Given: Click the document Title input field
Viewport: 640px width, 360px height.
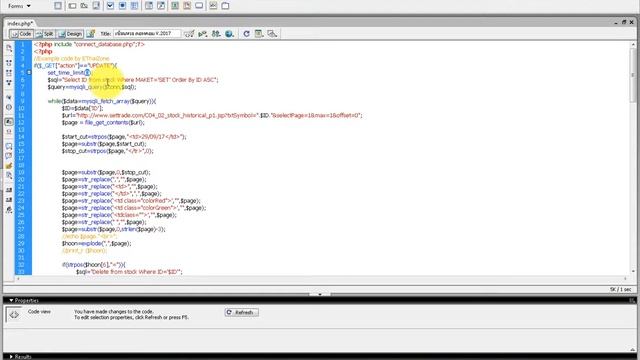Looking at the screenshot, I should click(x=147, y=33).
